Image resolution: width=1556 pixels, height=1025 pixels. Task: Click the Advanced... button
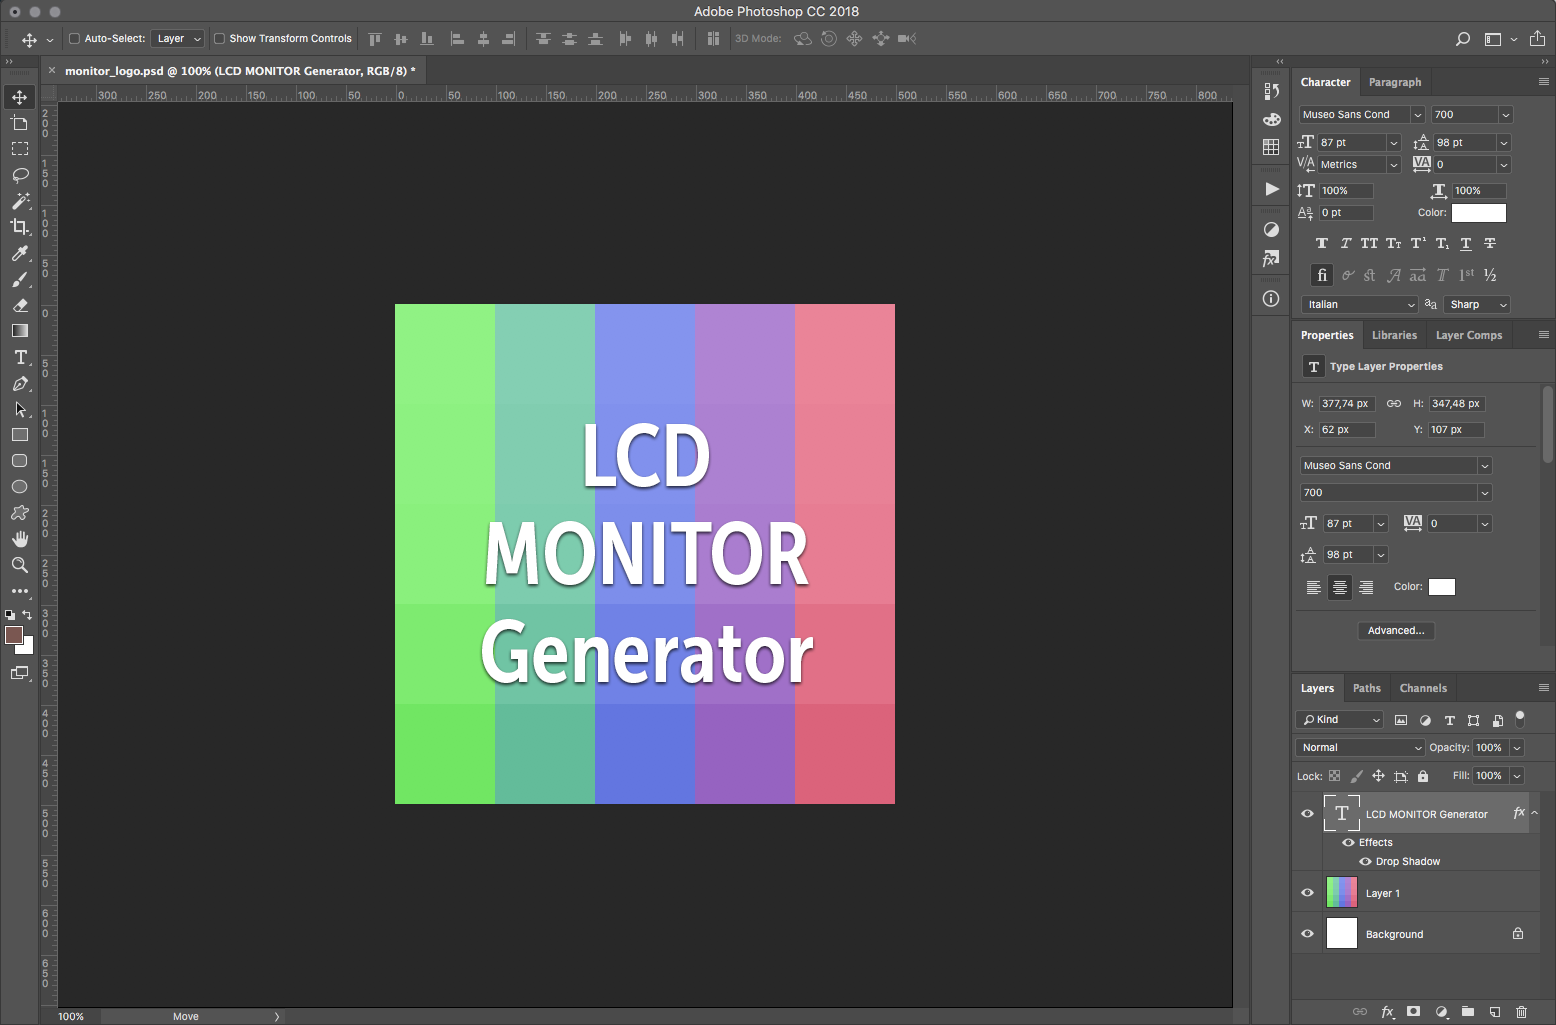coord(1395,630)
